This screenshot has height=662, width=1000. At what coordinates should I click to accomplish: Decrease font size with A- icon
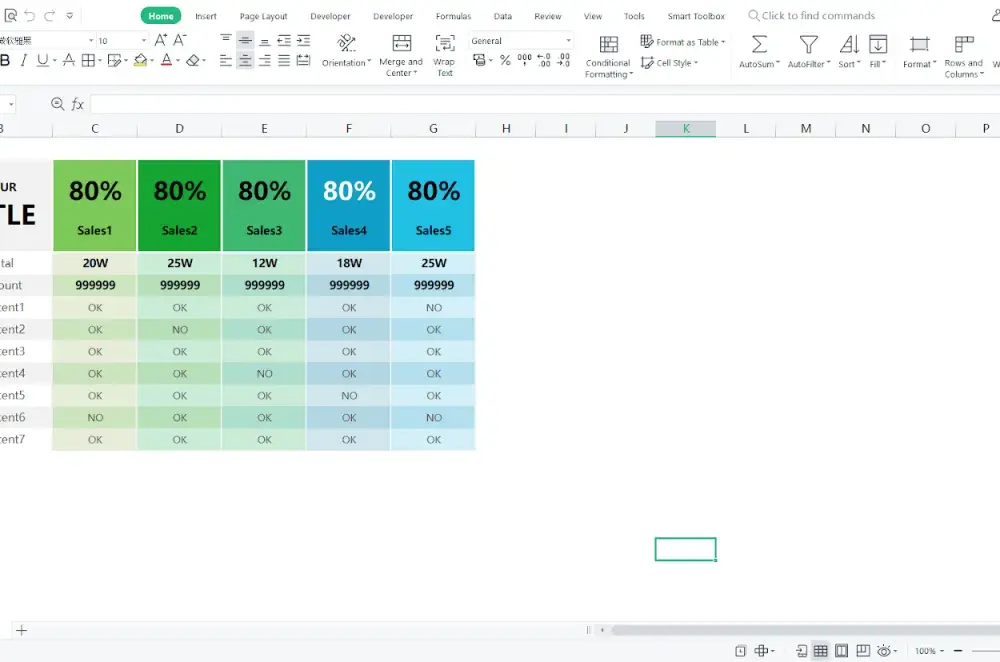click(180, 40)
